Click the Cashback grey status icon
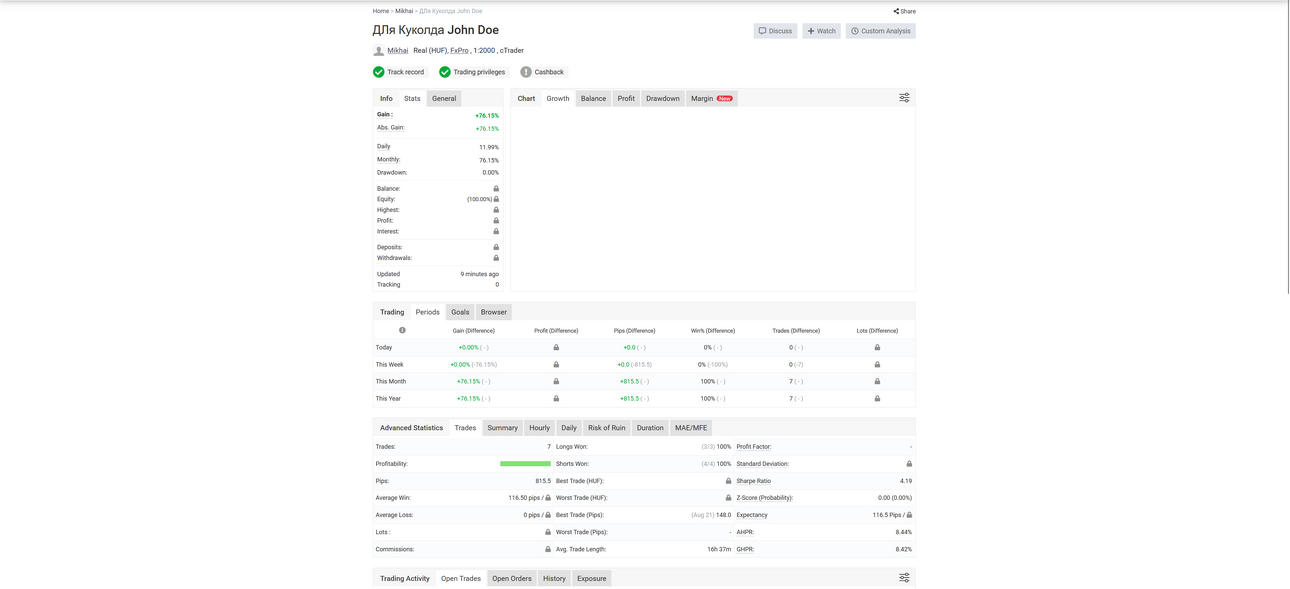The image size is (1290, 589). 526,72
